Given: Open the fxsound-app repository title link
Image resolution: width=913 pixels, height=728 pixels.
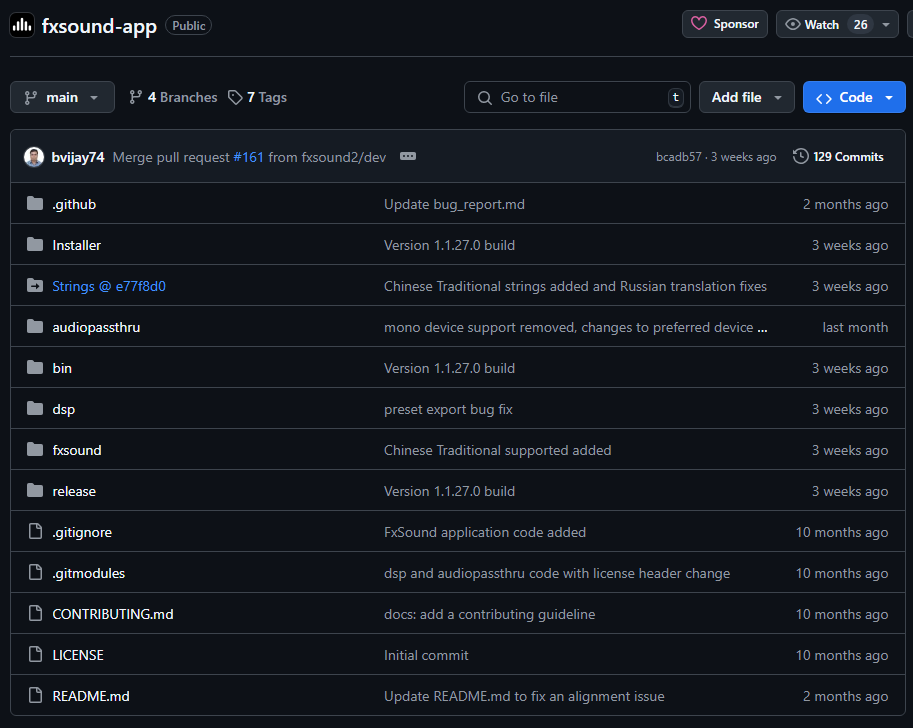Looking at the screenshot, I should click(x=99, y=26).
